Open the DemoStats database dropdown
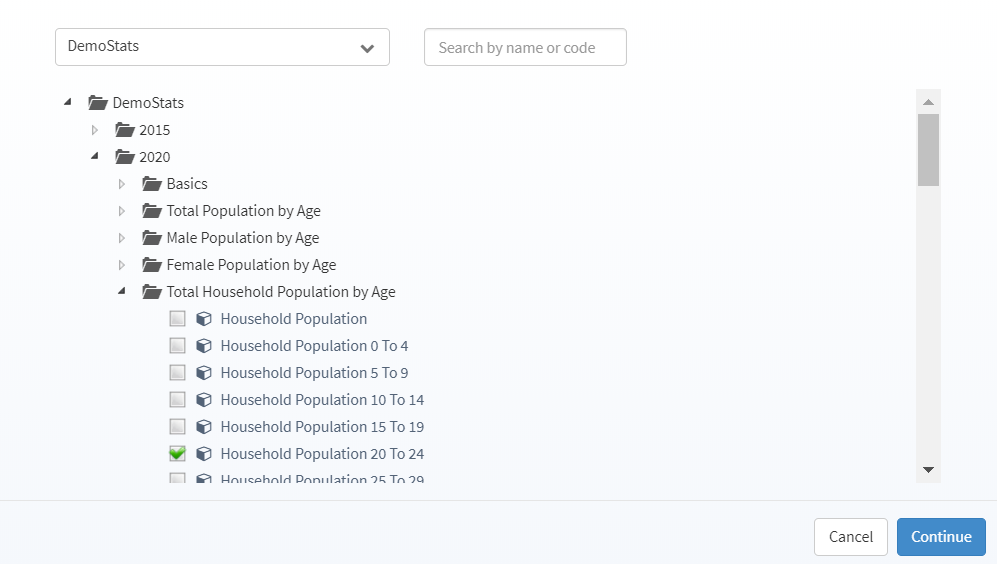Image resolution: width=997 pixels, height=564 pixels. click(x=223, y=47)
